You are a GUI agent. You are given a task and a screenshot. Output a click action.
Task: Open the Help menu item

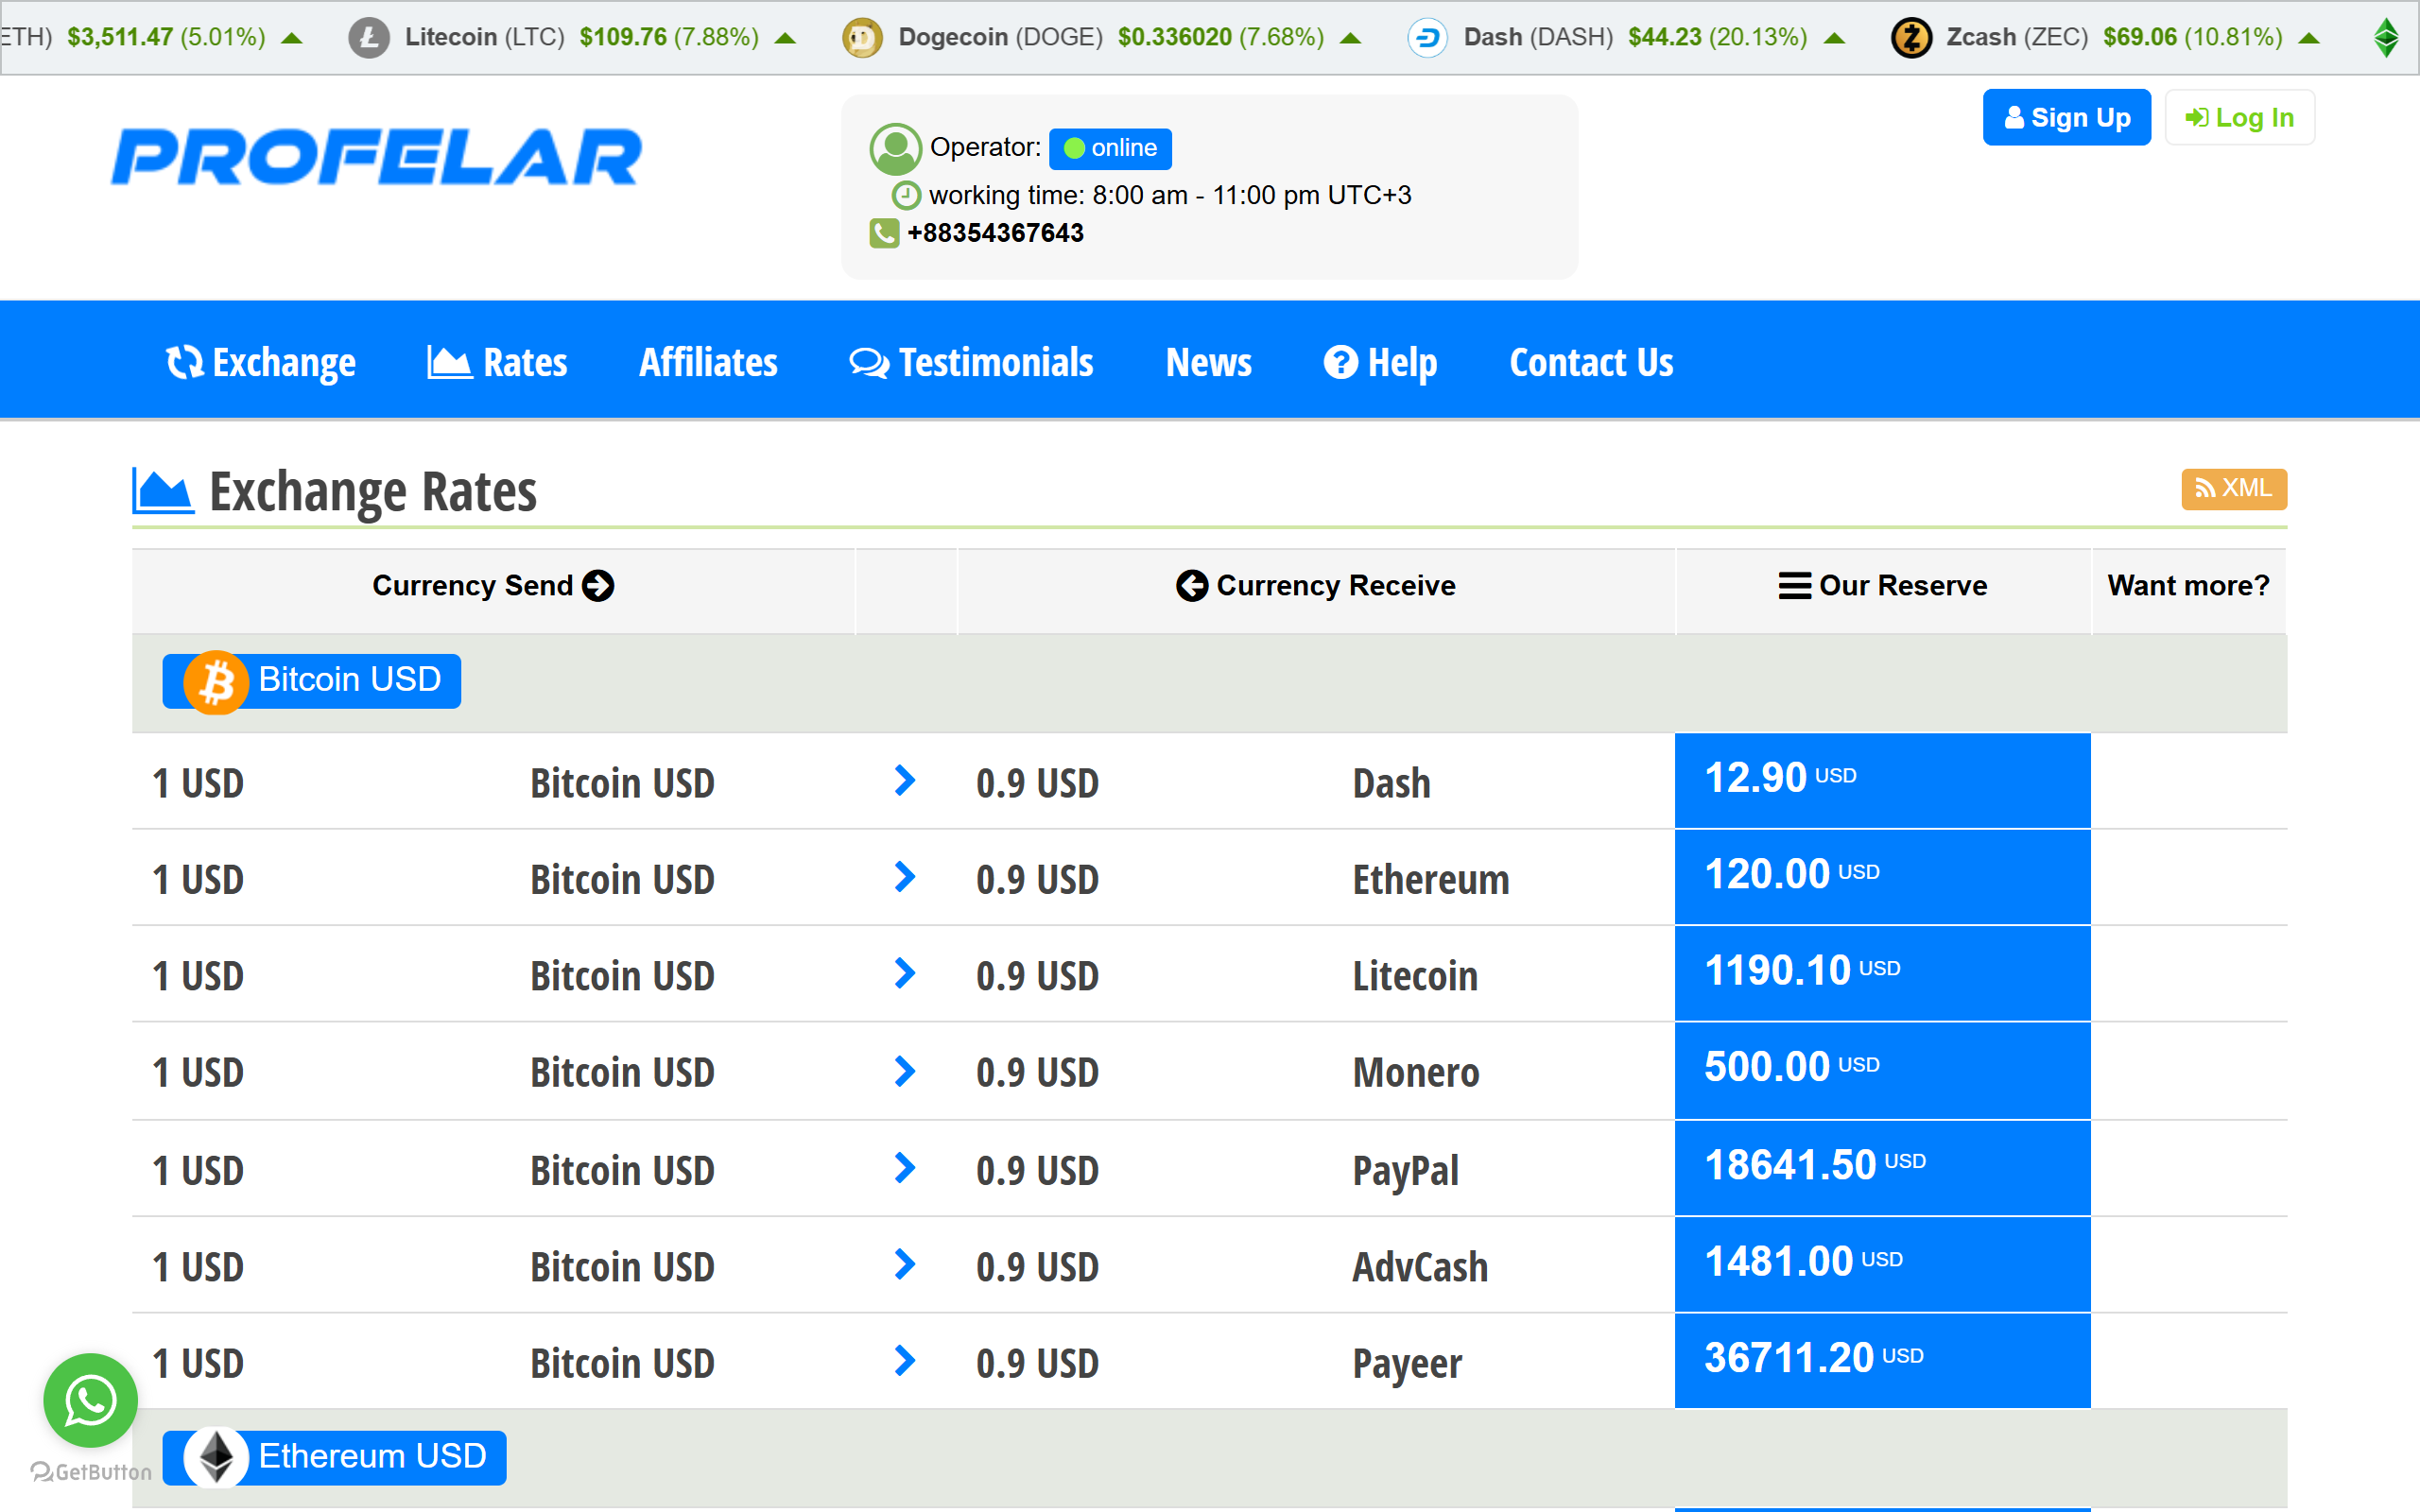[x=1380, y=362]
